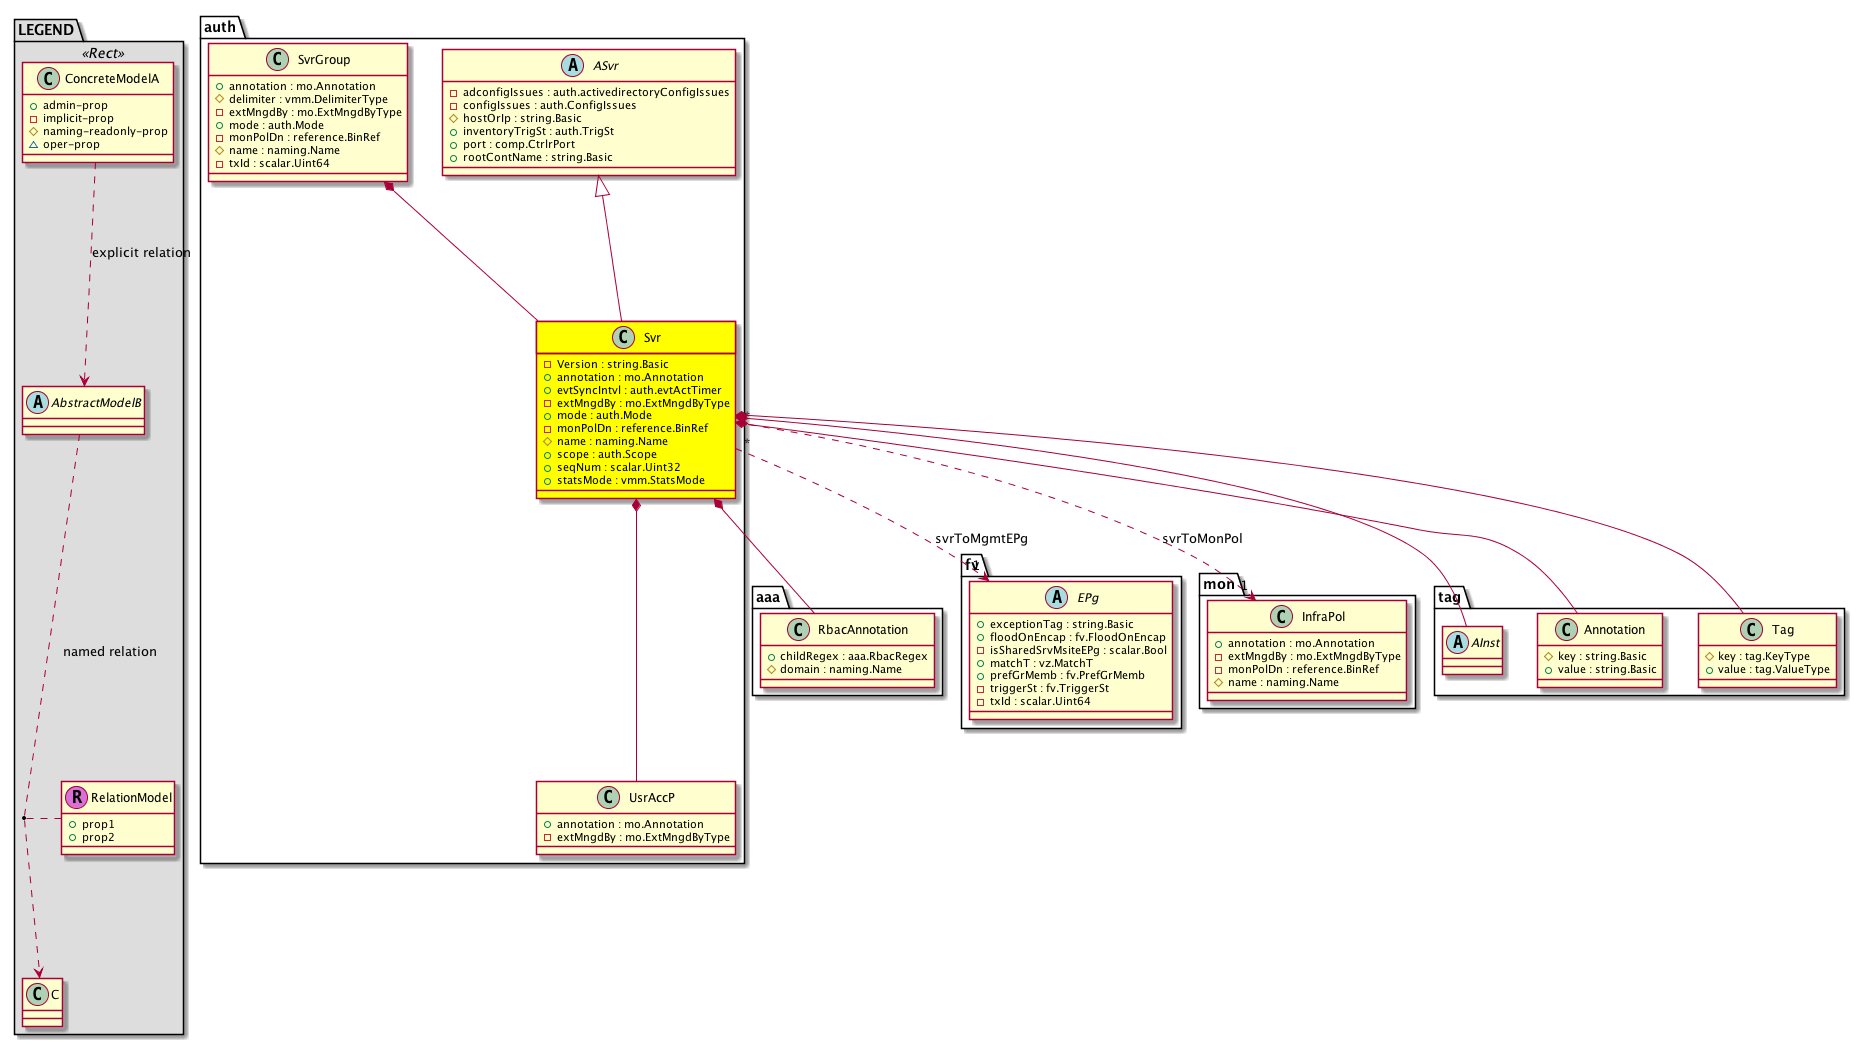Click the AInst abstract class icon

tap(1458, 643)
